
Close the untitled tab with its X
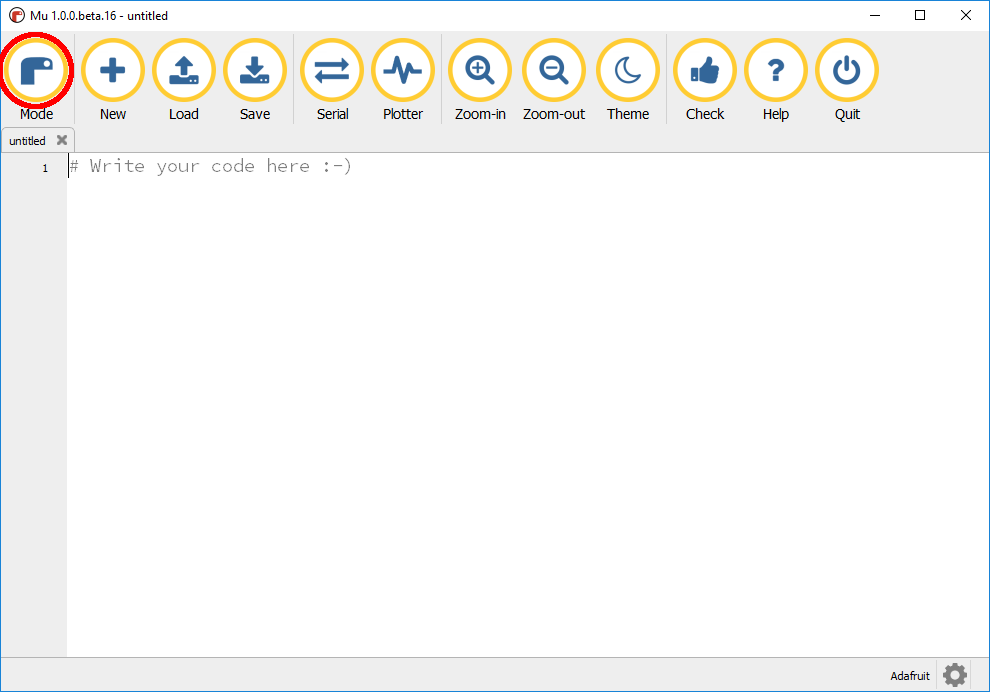[x=62, y=141]
